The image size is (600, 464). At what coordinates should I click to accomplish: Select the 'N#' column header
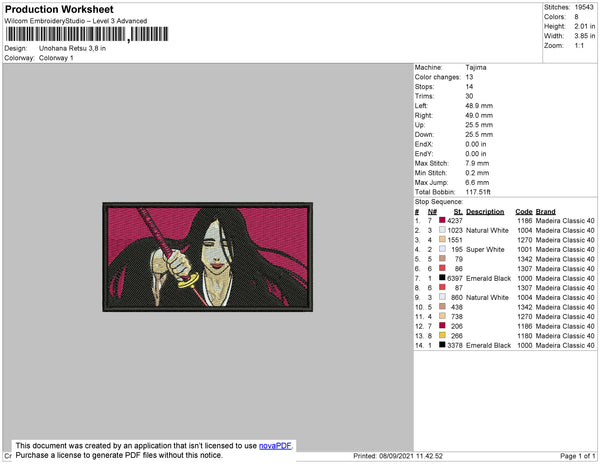pos(432,212)
